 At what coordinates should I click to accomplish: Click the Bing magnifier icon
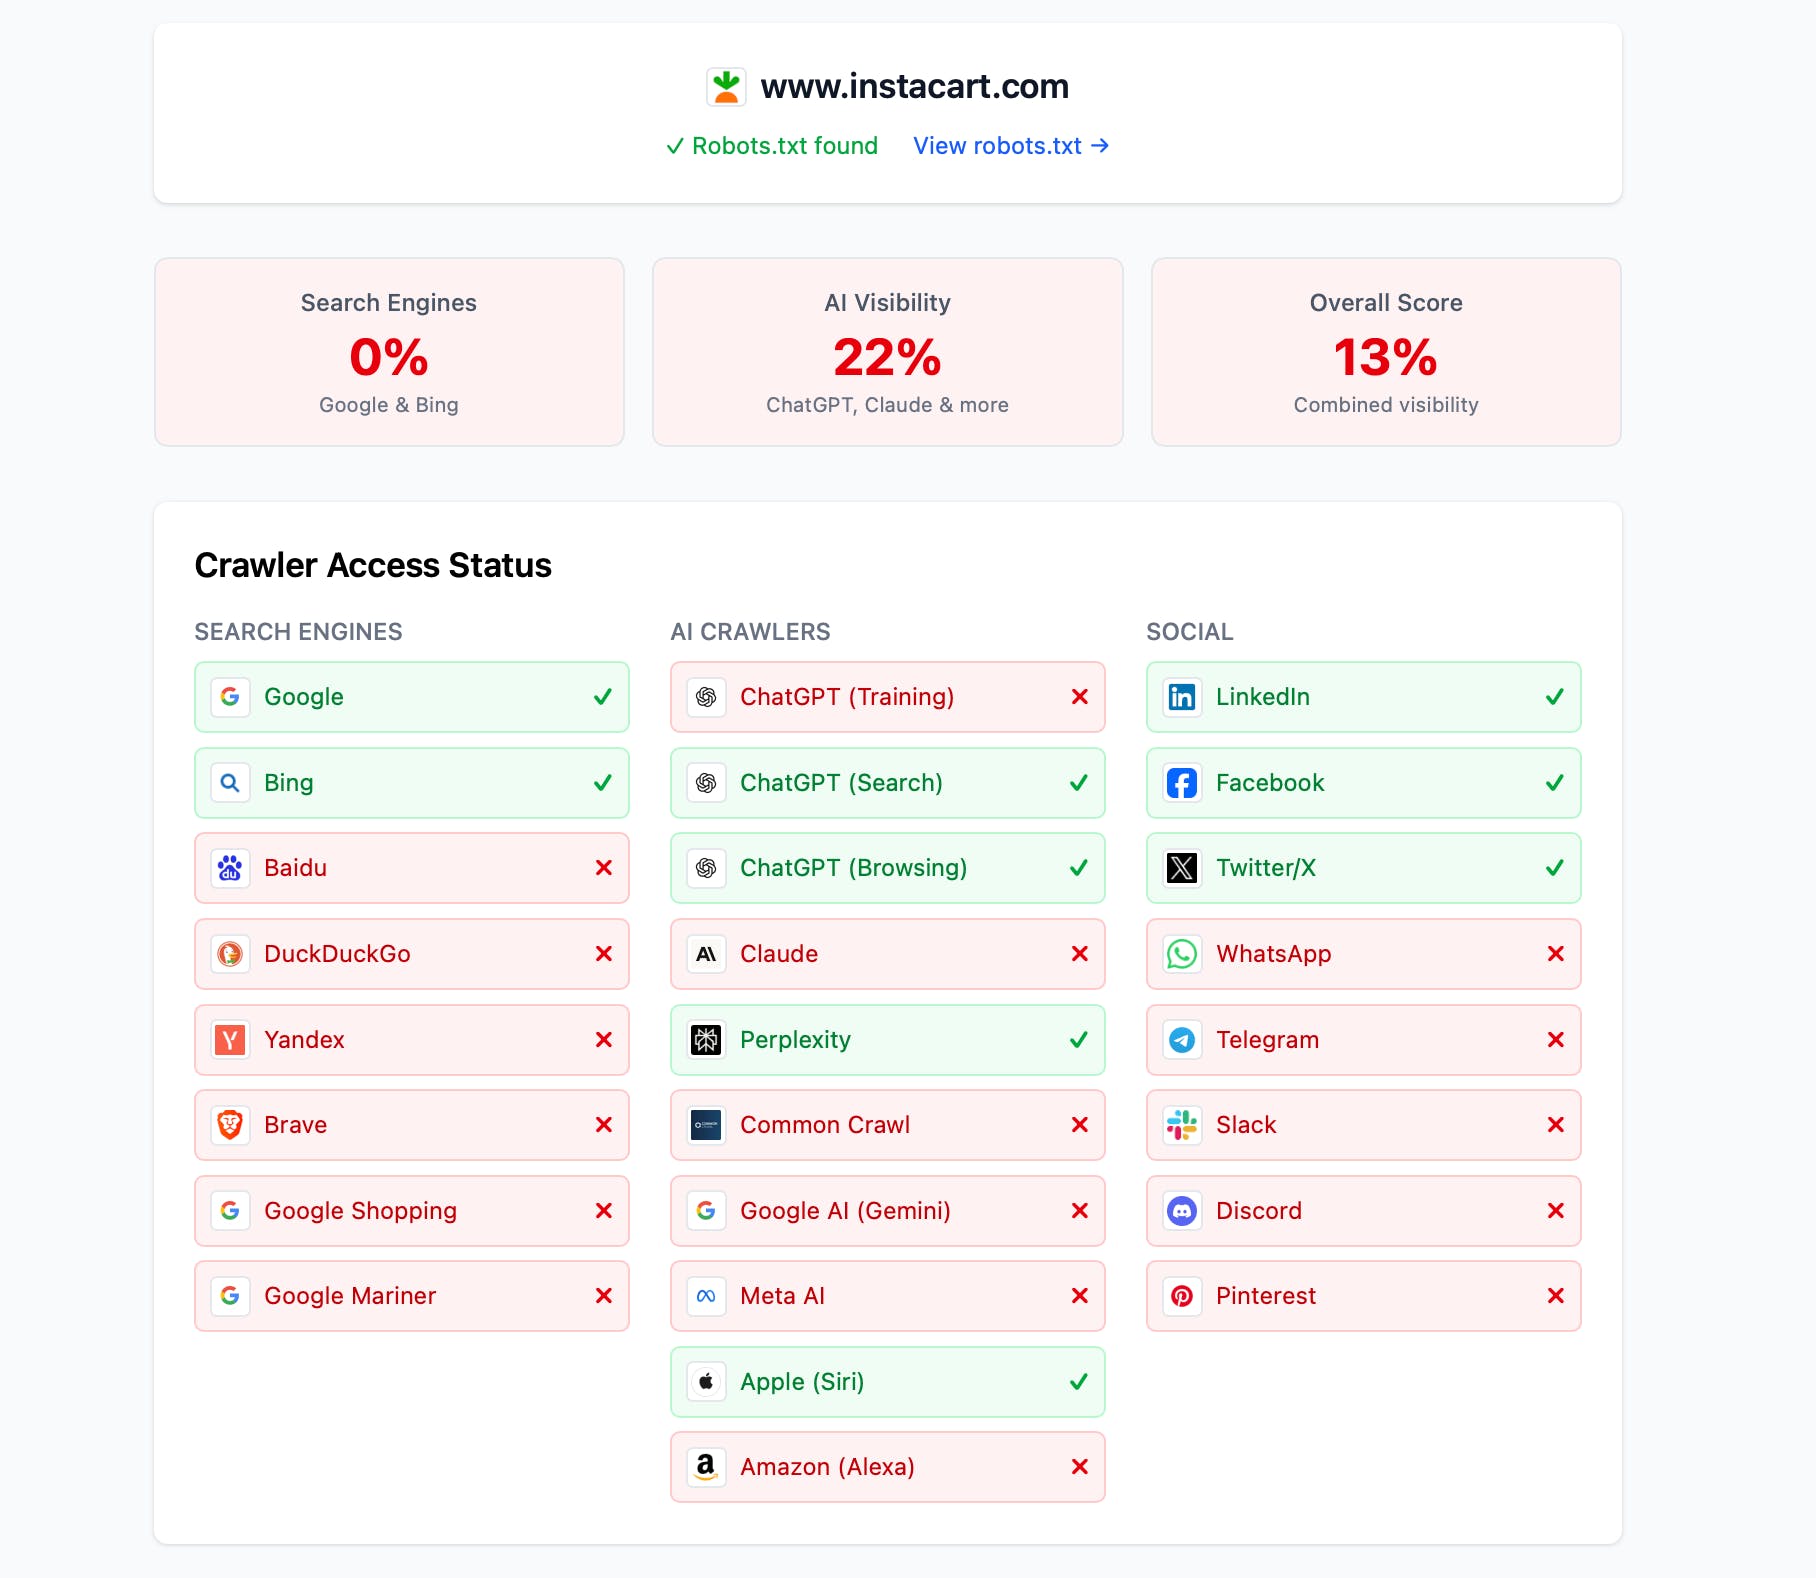pos(230,783)
